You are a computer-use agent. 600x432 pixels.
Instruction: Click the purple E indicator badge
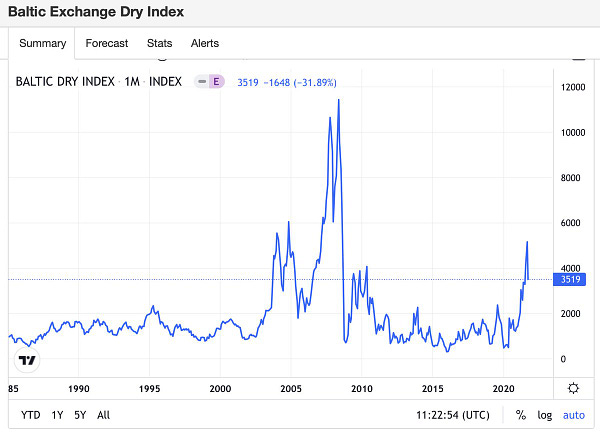(216, 82)
